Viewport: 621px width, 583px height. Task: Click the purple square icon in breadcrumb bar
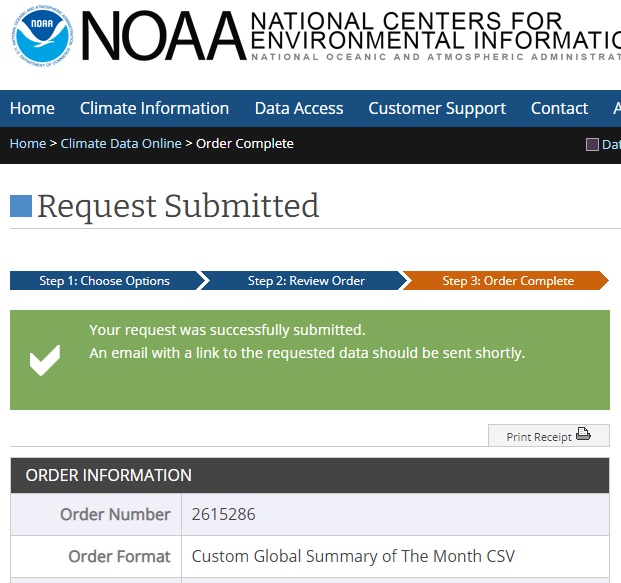coord(592,144)
